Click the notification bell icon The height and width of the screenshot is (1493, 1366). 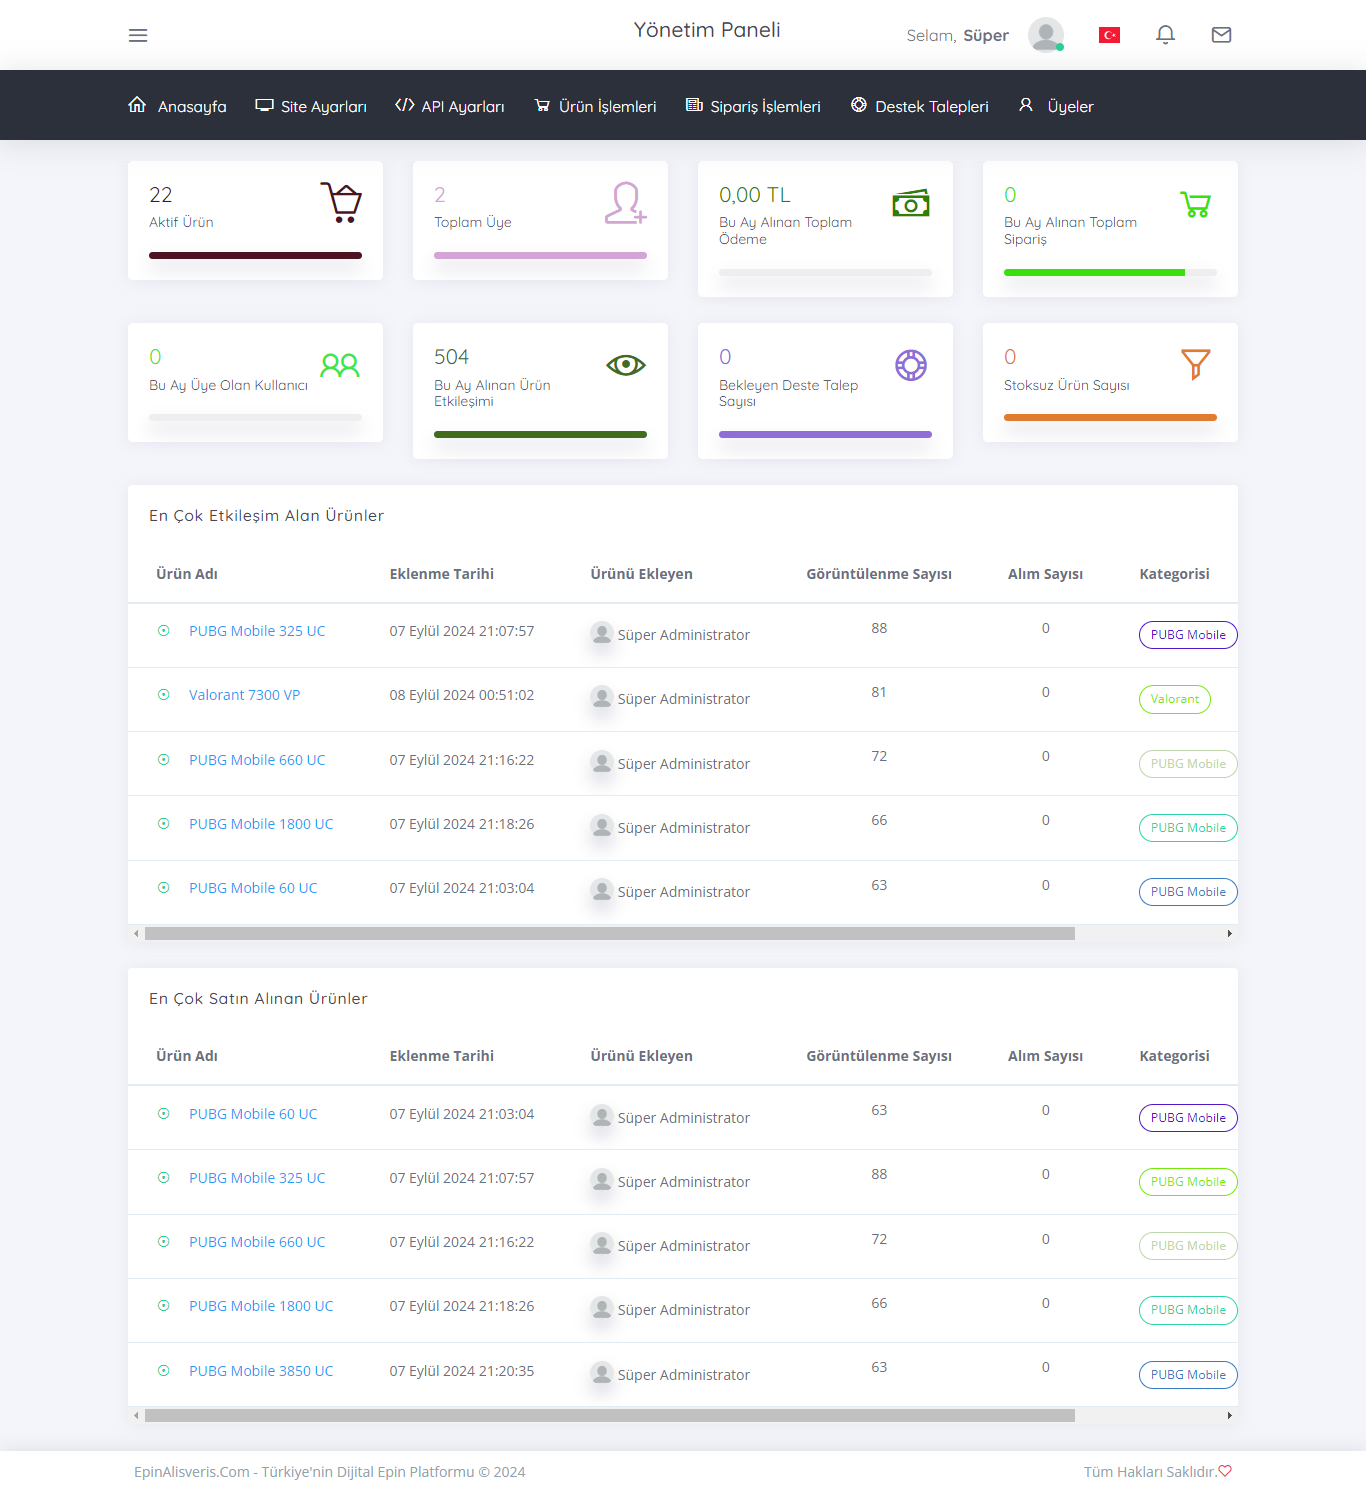coord(1165,35)
